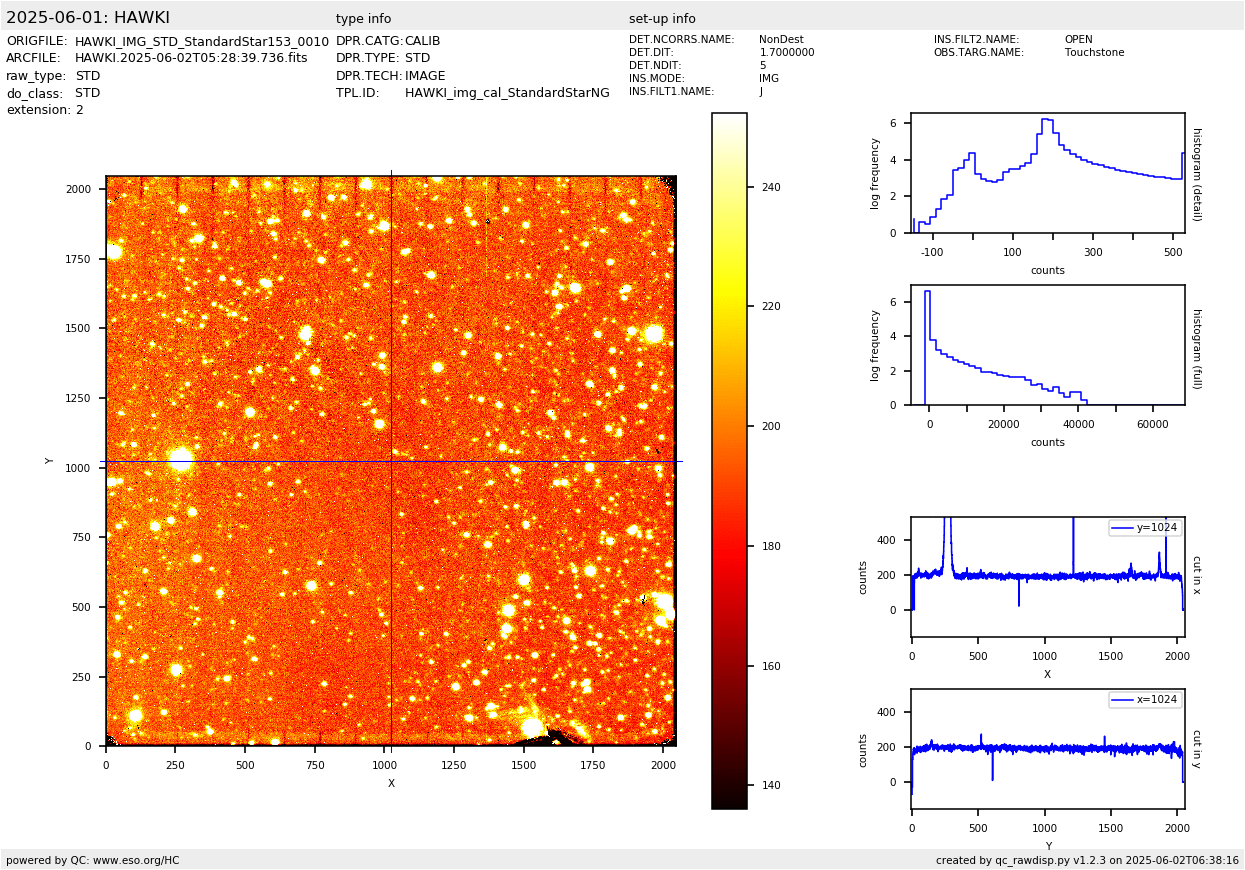Screen dimensions: 1245x870
Task: Click the page title "2025-06-01: HAWKI"
Action: tap(88, 18)
